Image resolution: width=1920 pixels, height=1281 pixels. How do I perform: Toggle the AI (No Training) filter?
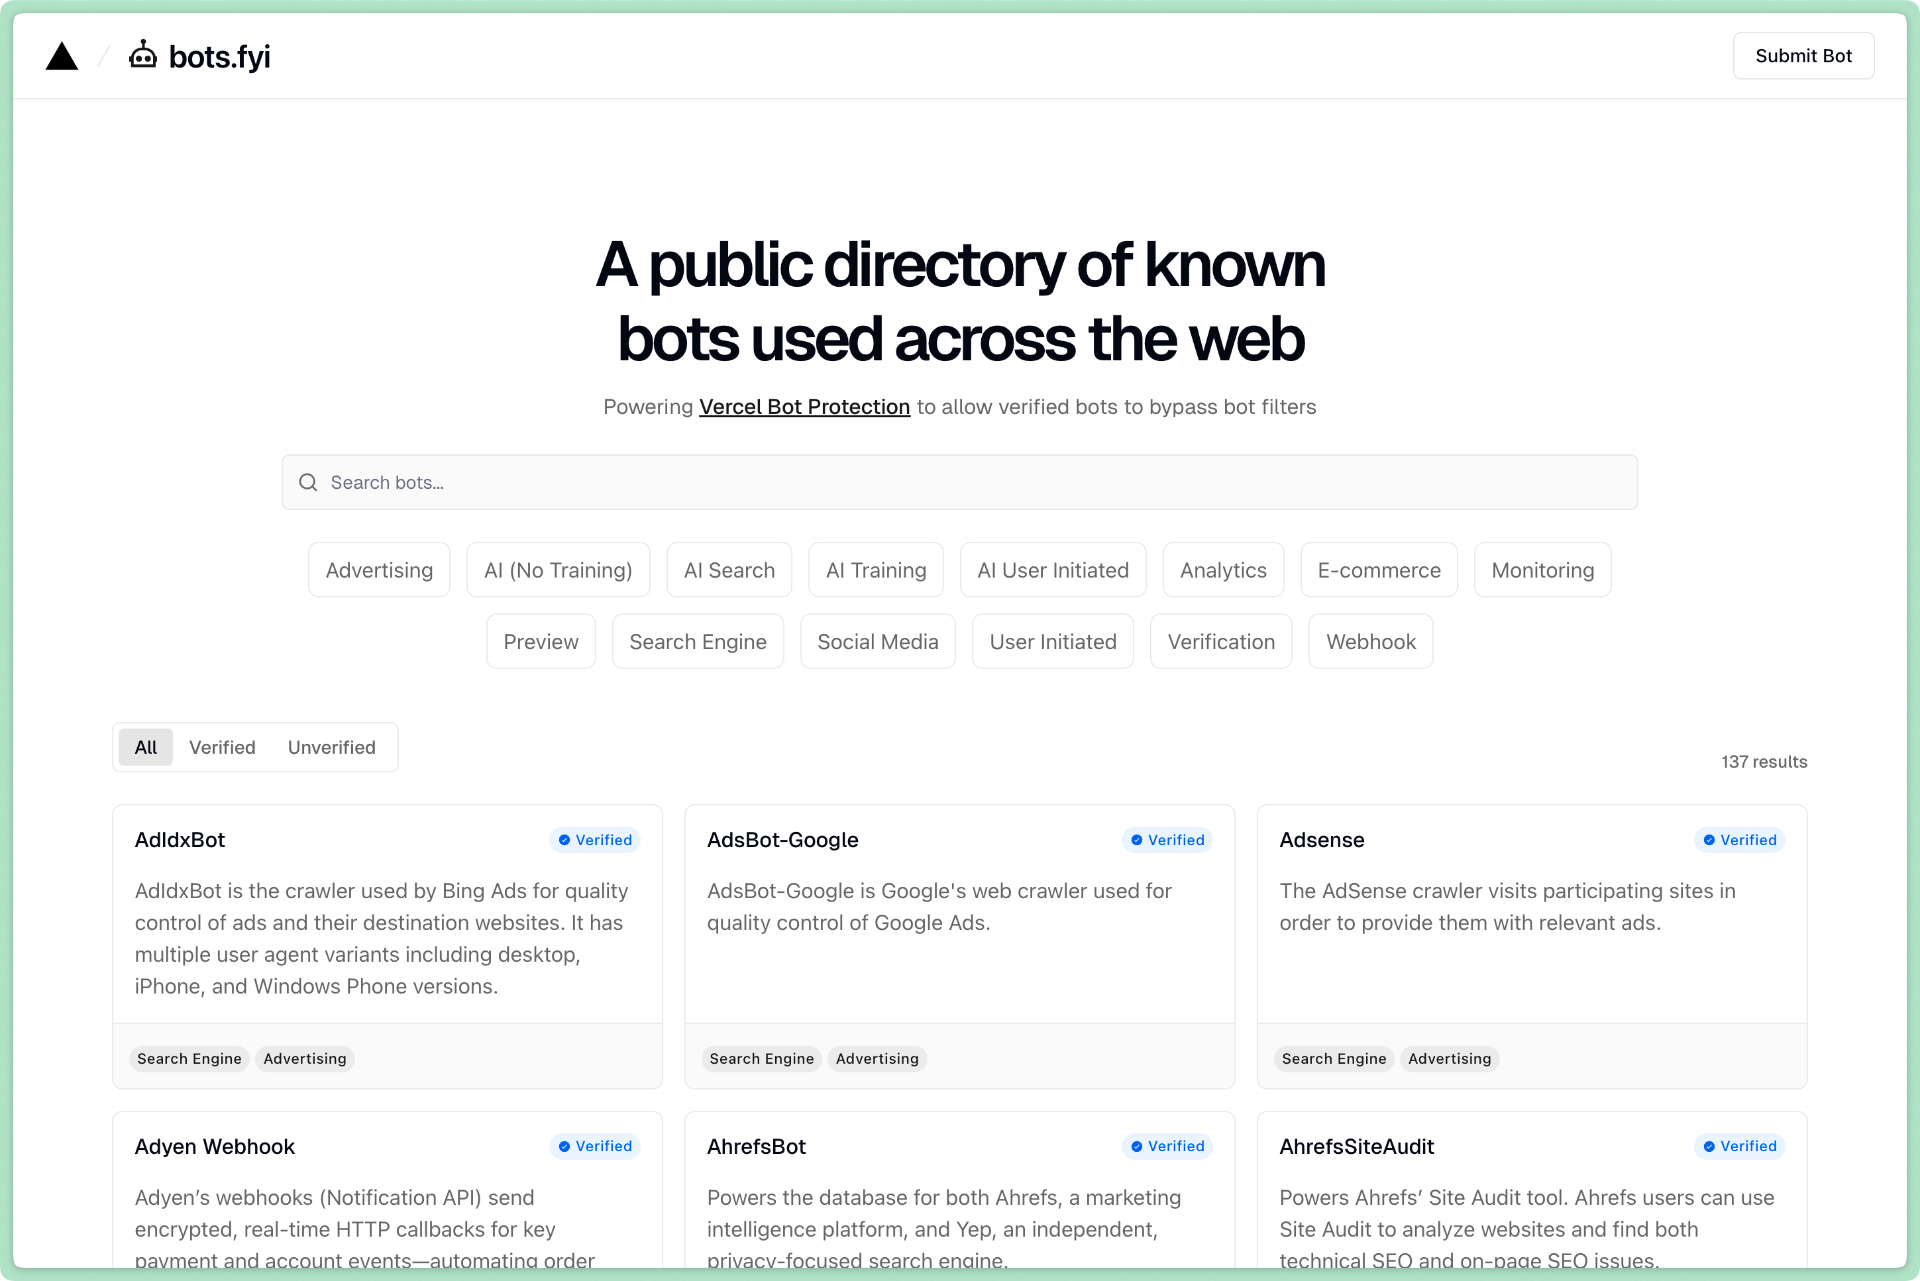tap(558, 570)
